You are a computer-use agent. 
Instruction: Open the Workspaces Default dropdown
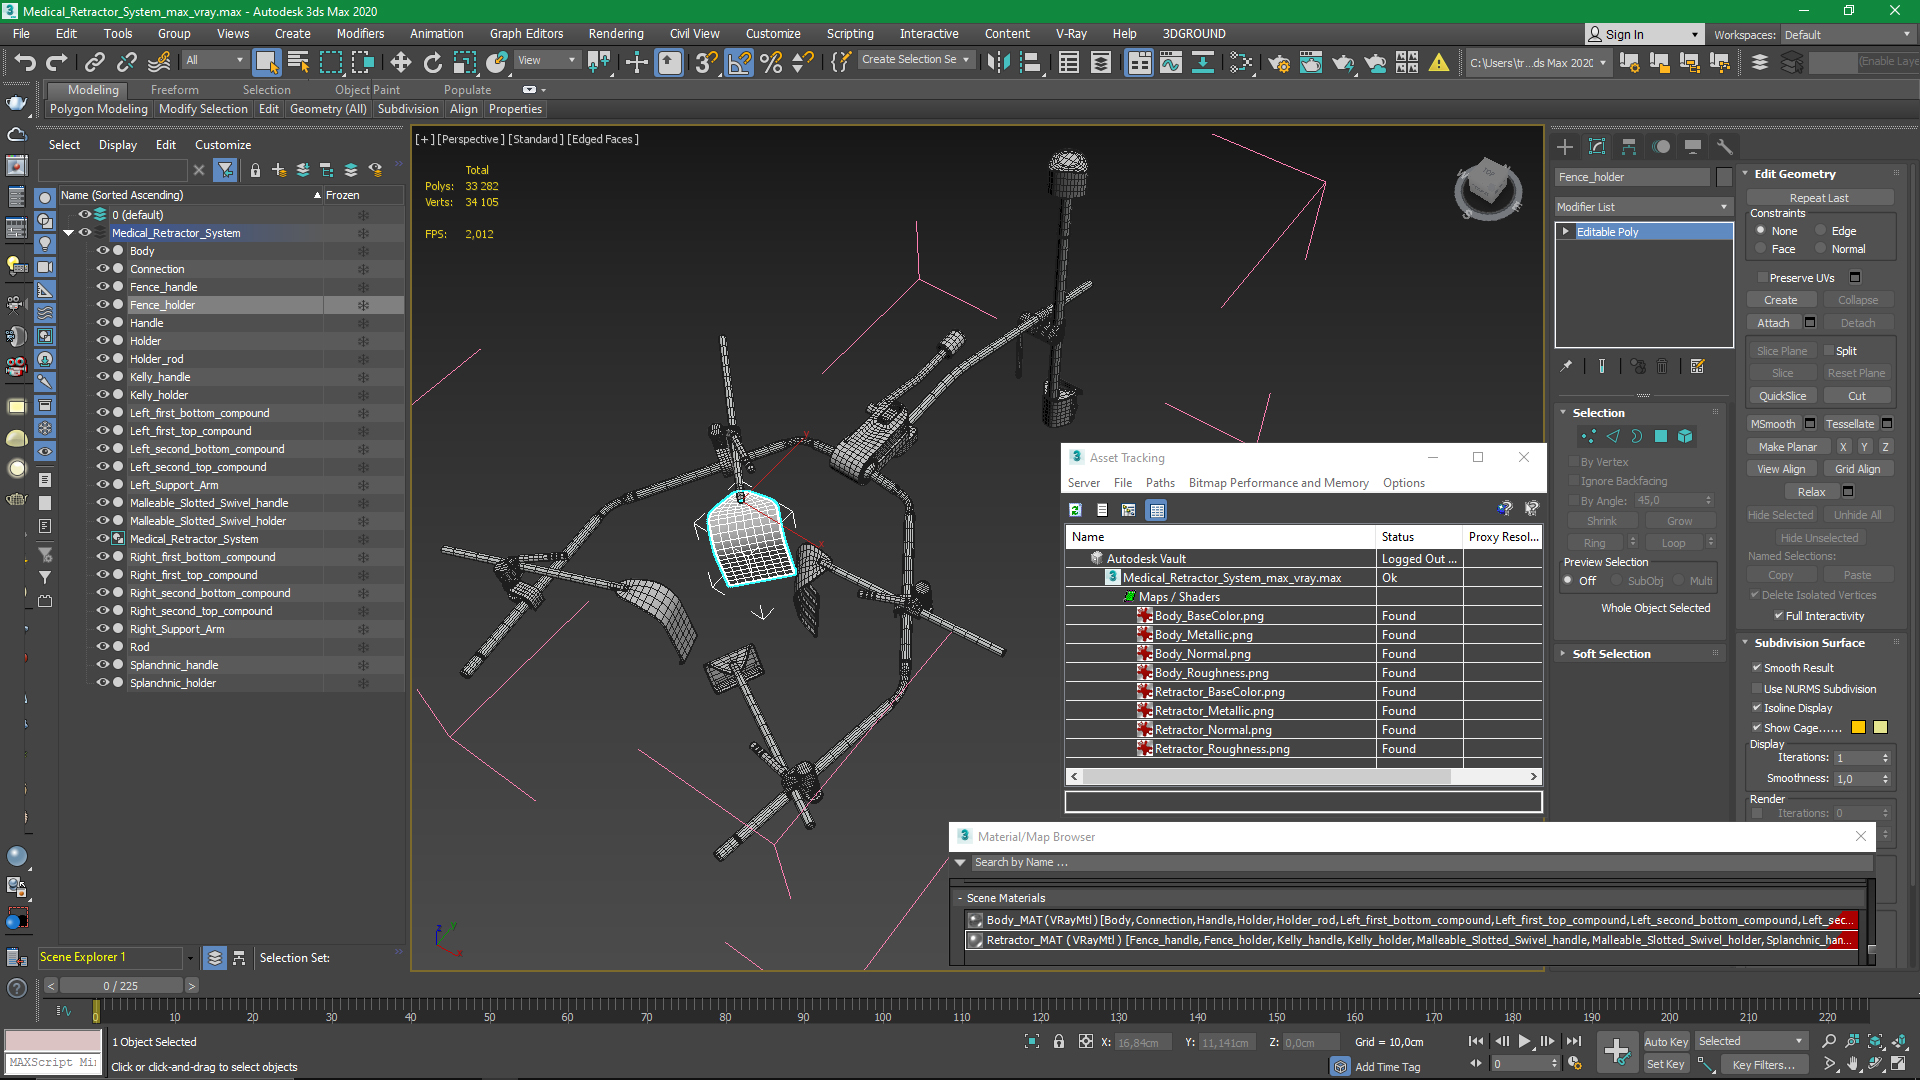click(x=1847, y=35)
